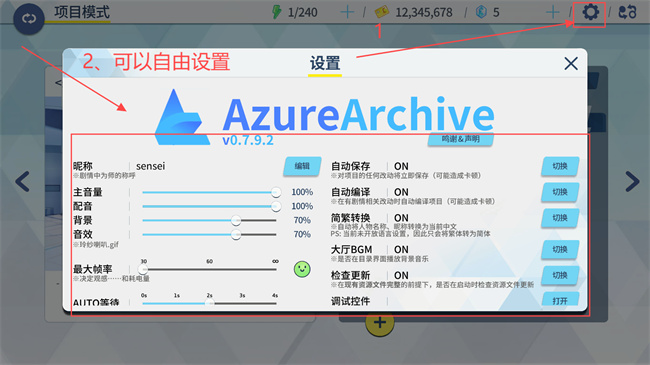Add gems with the plus beside 5
The height and width of the screenshot is (365, 650).
pos(553,12)
